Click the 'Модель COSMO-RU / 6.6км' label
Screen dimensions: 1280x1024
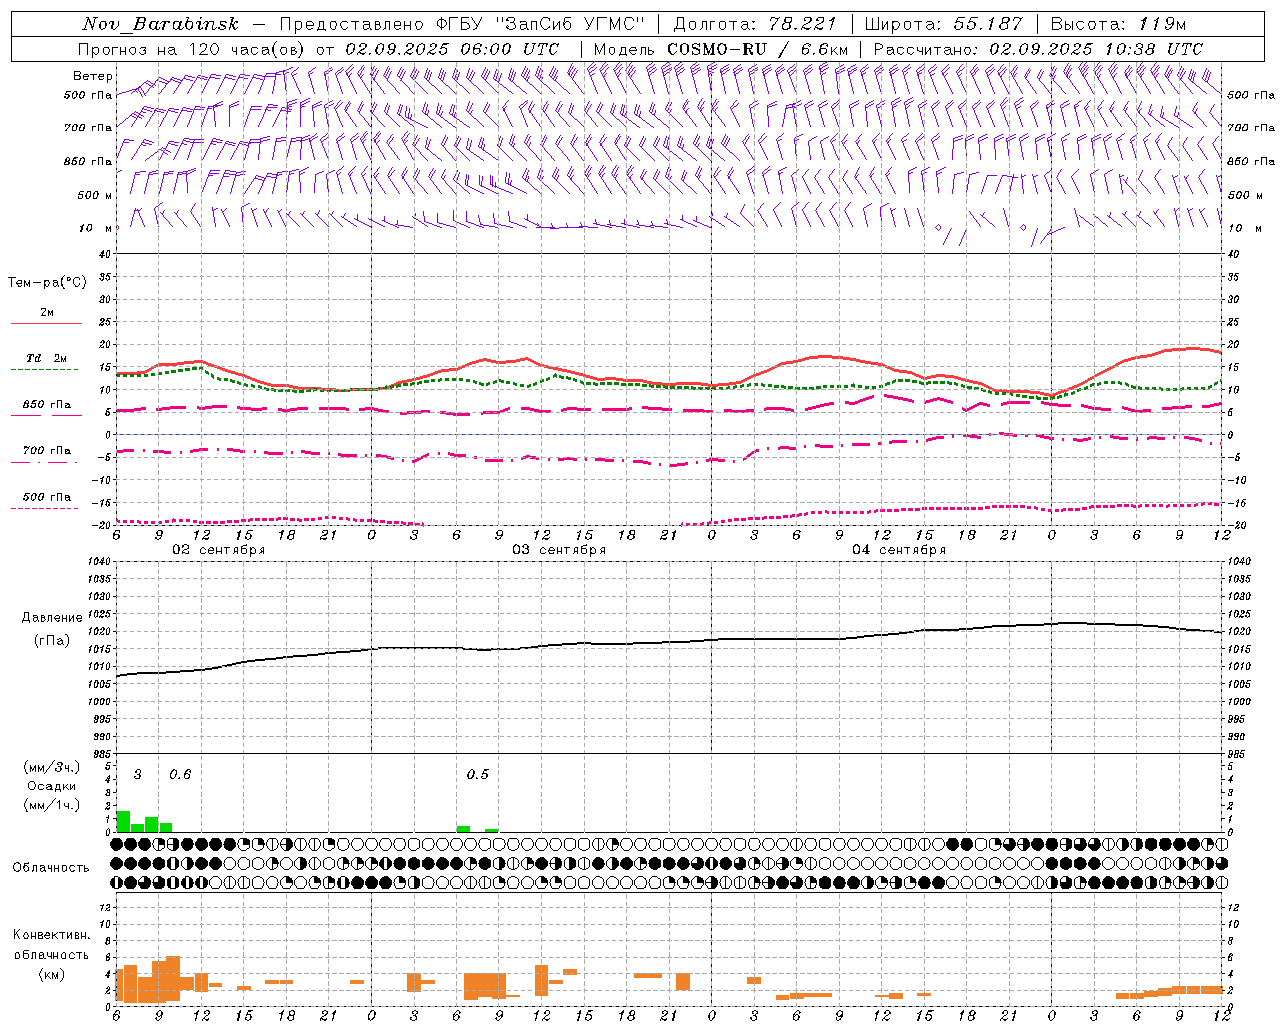[721, 48]
